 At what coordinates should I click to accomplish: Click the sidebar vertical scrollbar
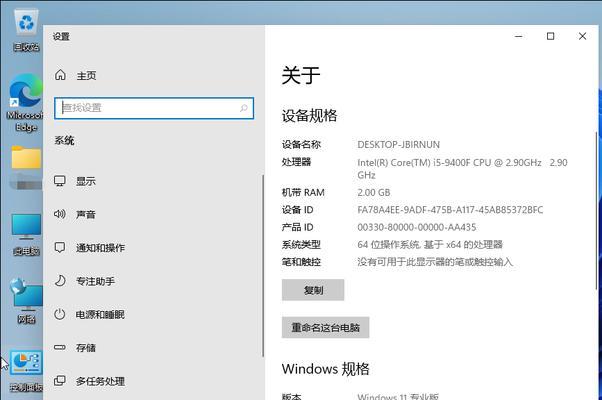(x=263, y=266)
